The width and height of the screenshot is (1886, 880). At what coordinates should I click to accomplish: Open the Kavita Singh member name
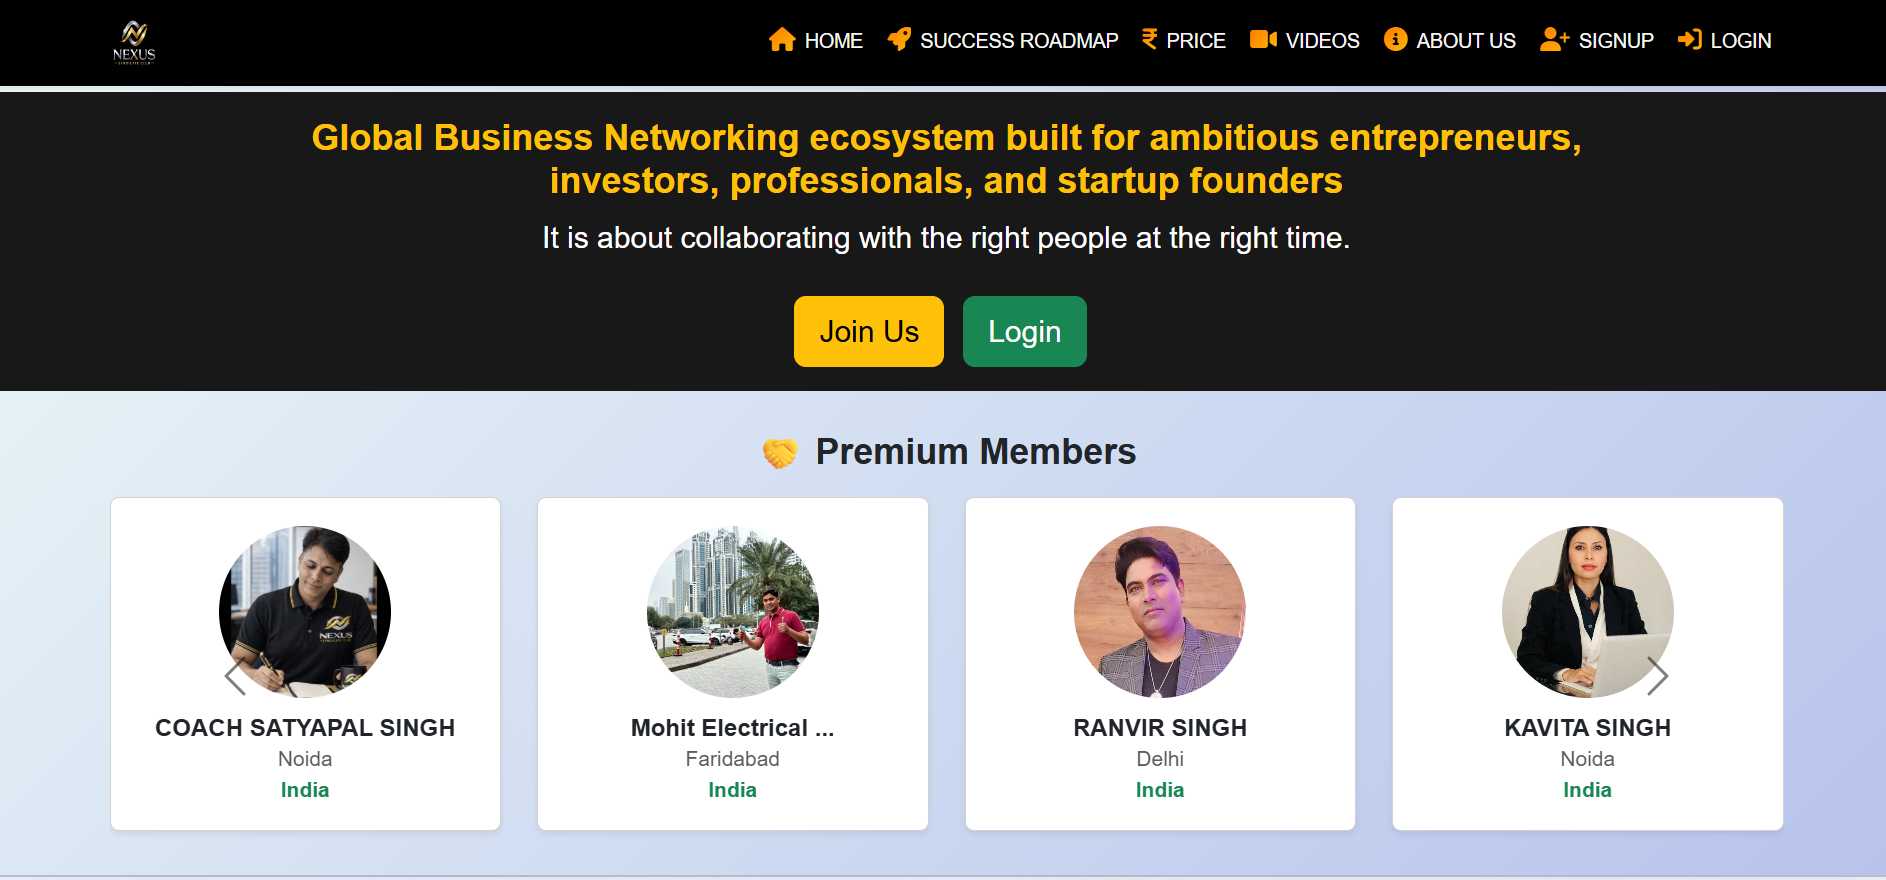pyautogui.click(x=1587, y=728)
